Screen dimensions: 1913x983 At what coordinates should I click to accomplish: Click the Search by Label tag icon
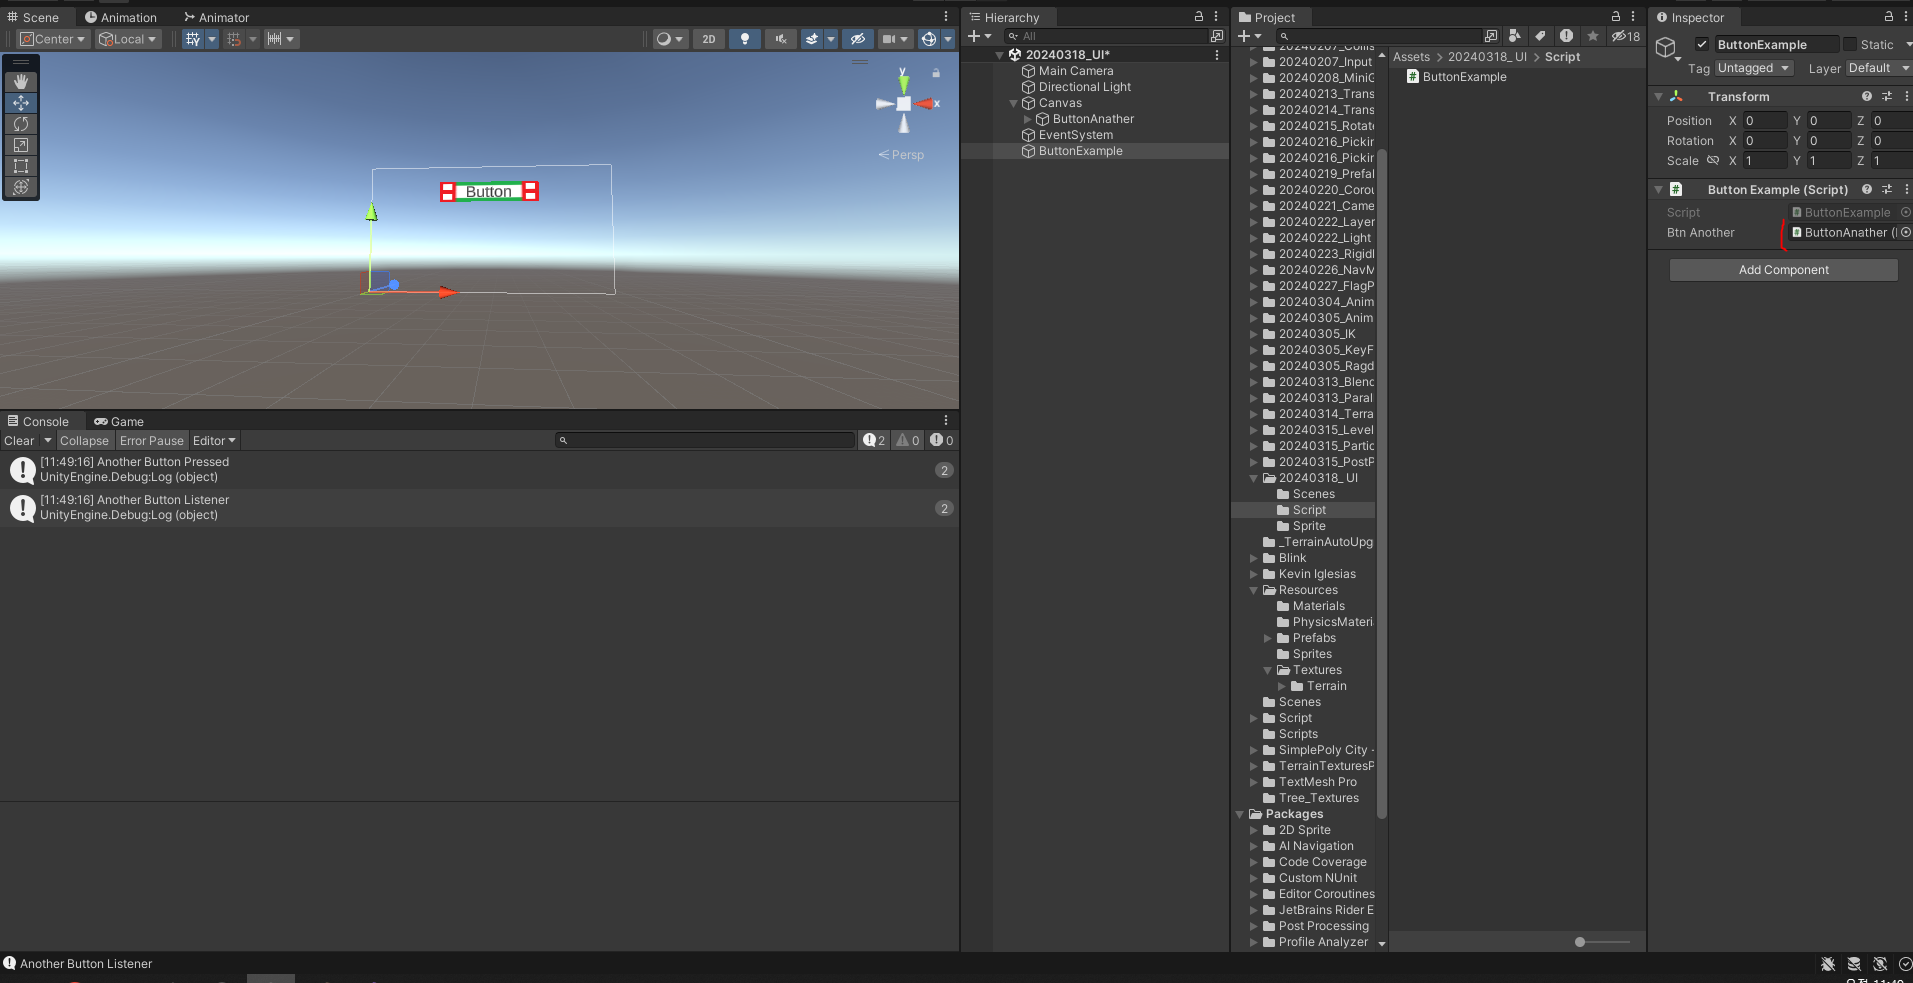point(1541,36)
